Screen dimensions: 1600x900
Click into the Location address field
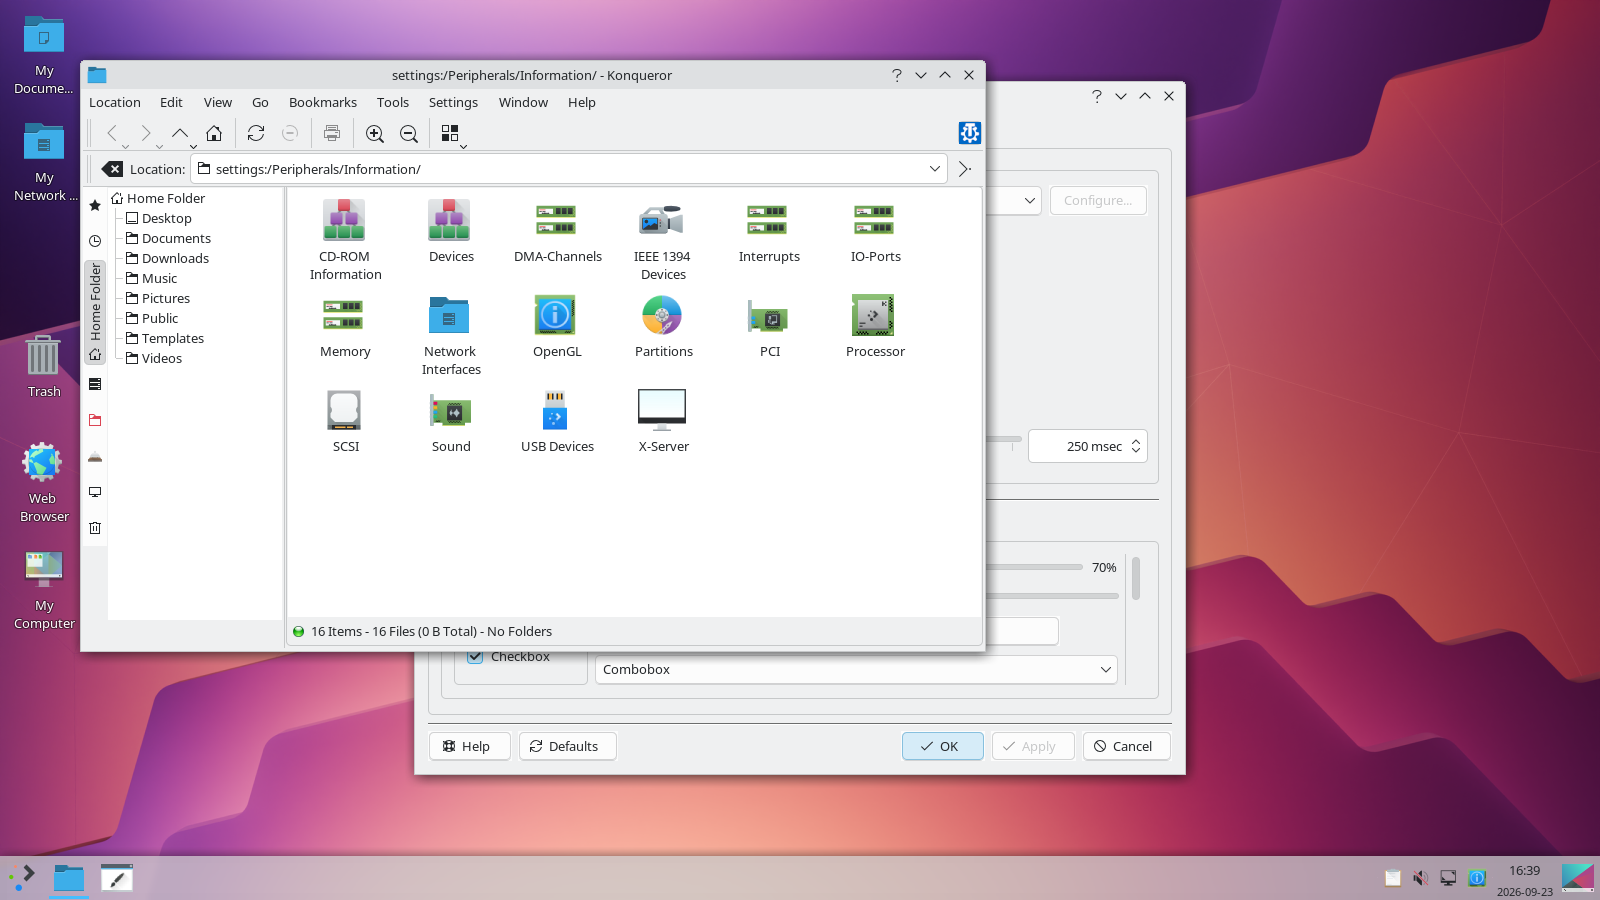click(570, 169)
